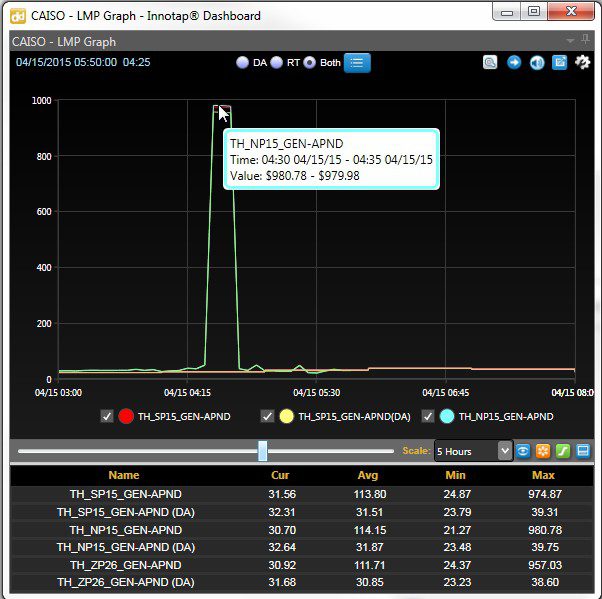This screenshot has height=599, width=602.
Task: Click Cur value 31.56
Action: [x=282, y=494]
